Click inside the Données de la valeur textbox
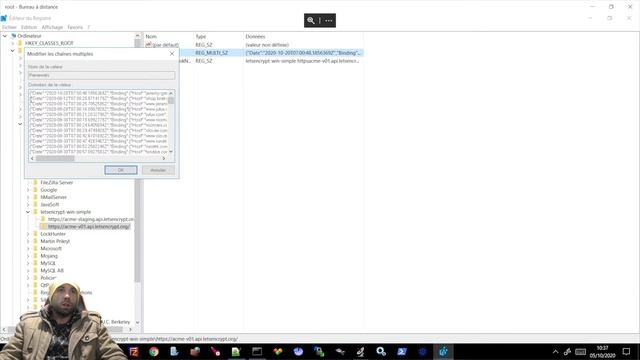640x360 pixels. (x=98, y=122)
